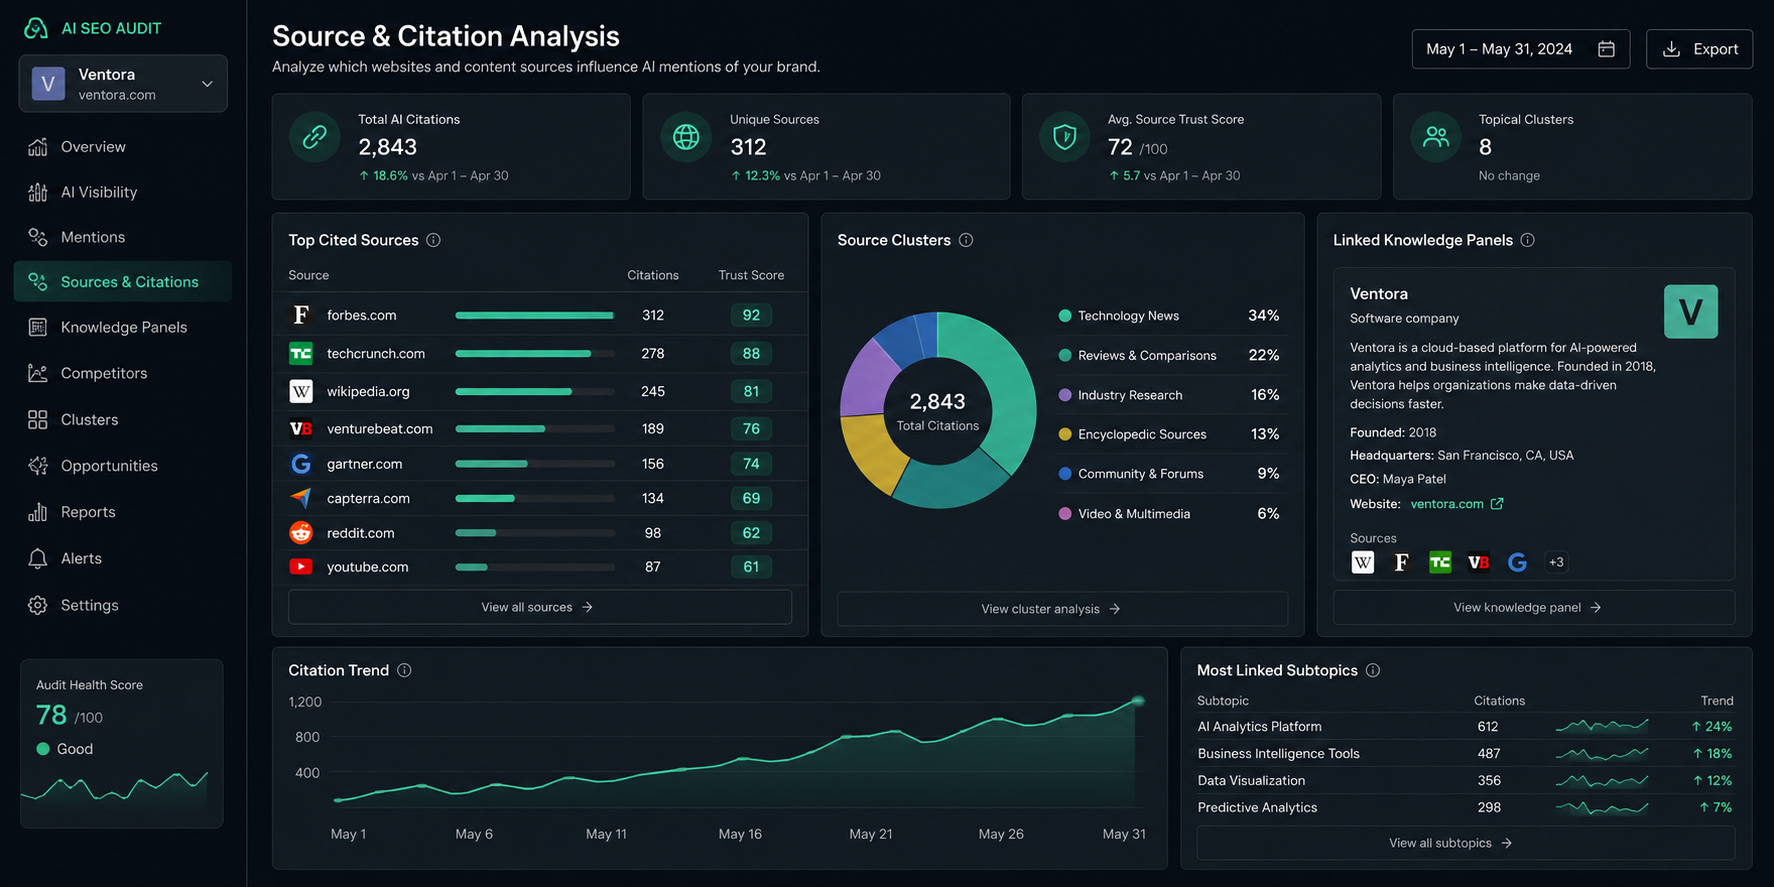
Task: Click Technology News legend color dot
Action: 1065,316
